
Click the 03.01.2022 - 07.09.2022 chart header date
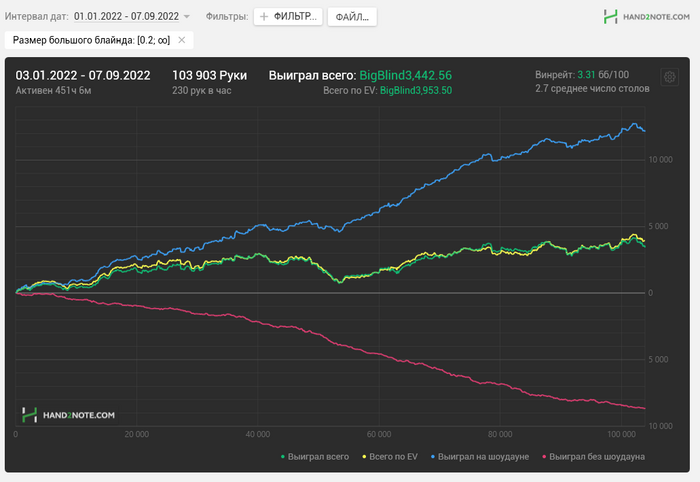point(83,75)
